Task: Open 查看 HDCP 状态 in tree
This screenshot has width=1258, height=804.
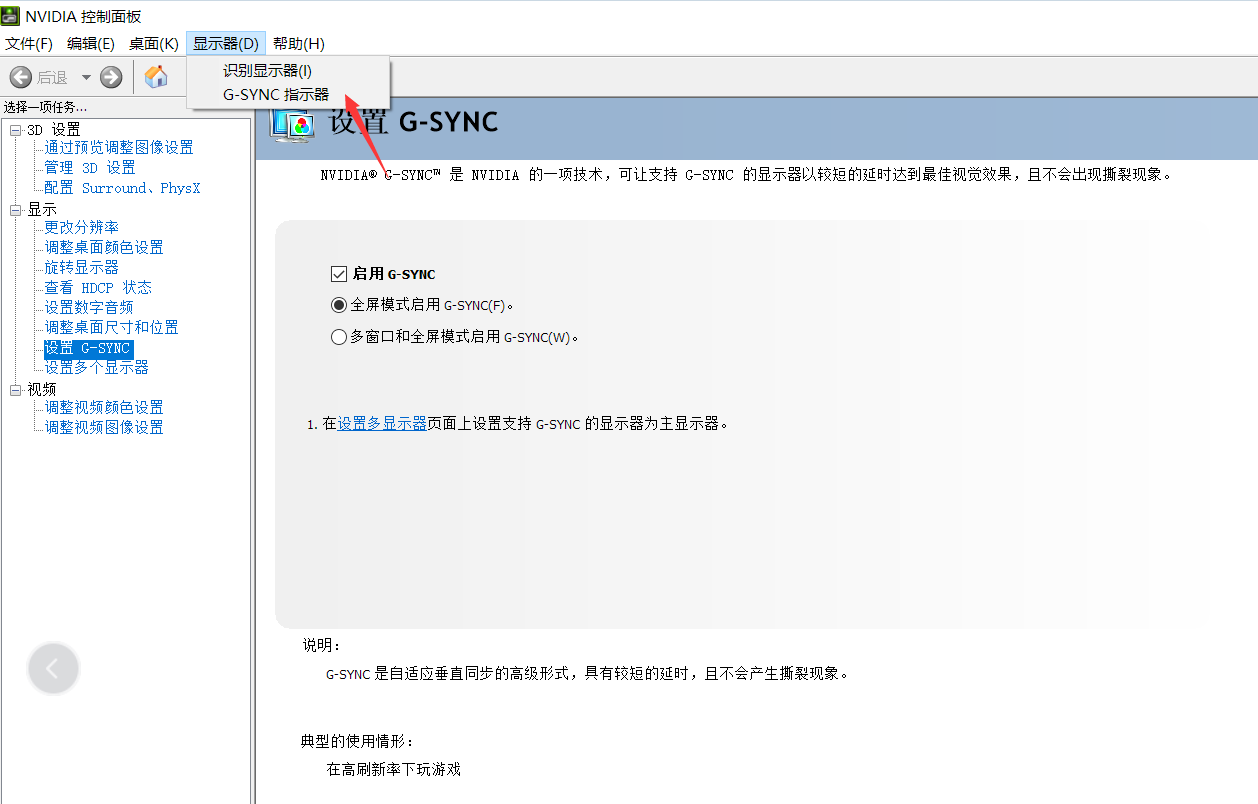Action: [98, 287]
